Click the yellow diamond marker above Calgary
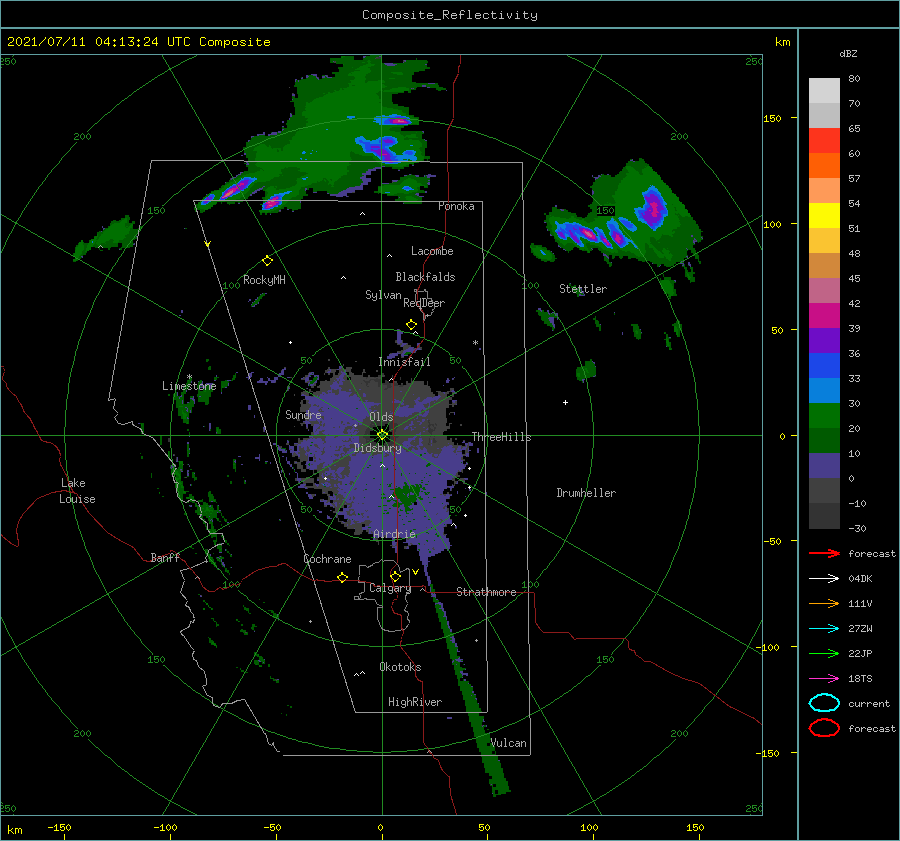Image resolution: width=900 pixels, height=841 pixels. pos(395,576)
